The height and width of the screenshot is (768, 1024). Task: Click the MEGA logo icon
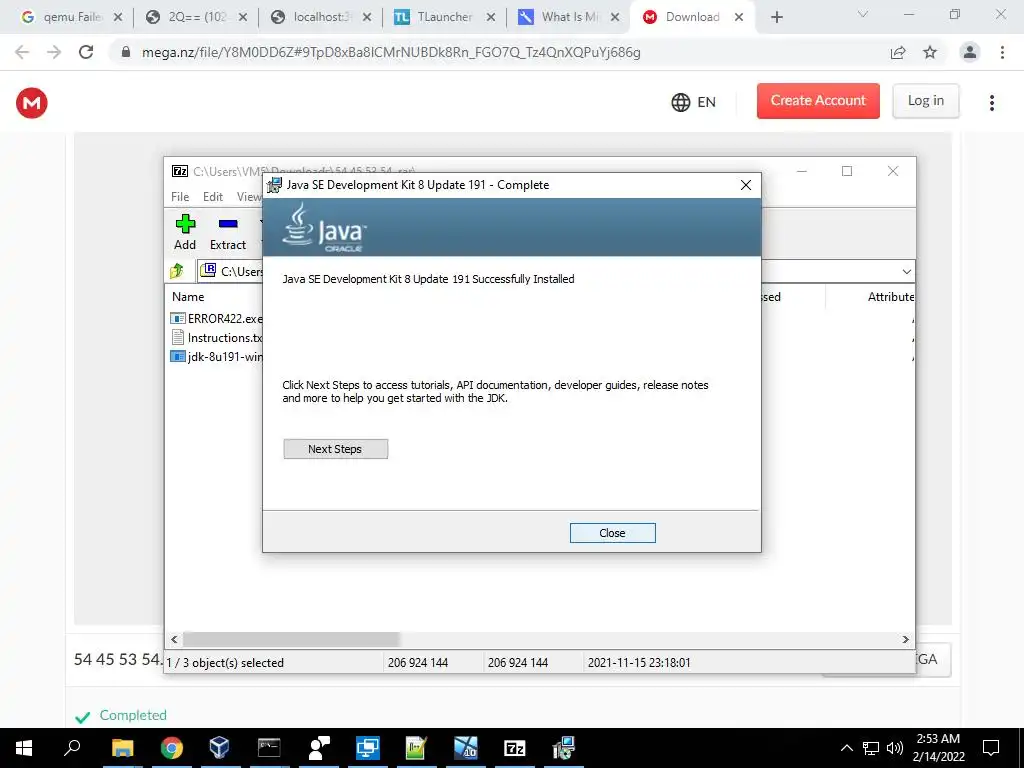click(x=31, y=103)
